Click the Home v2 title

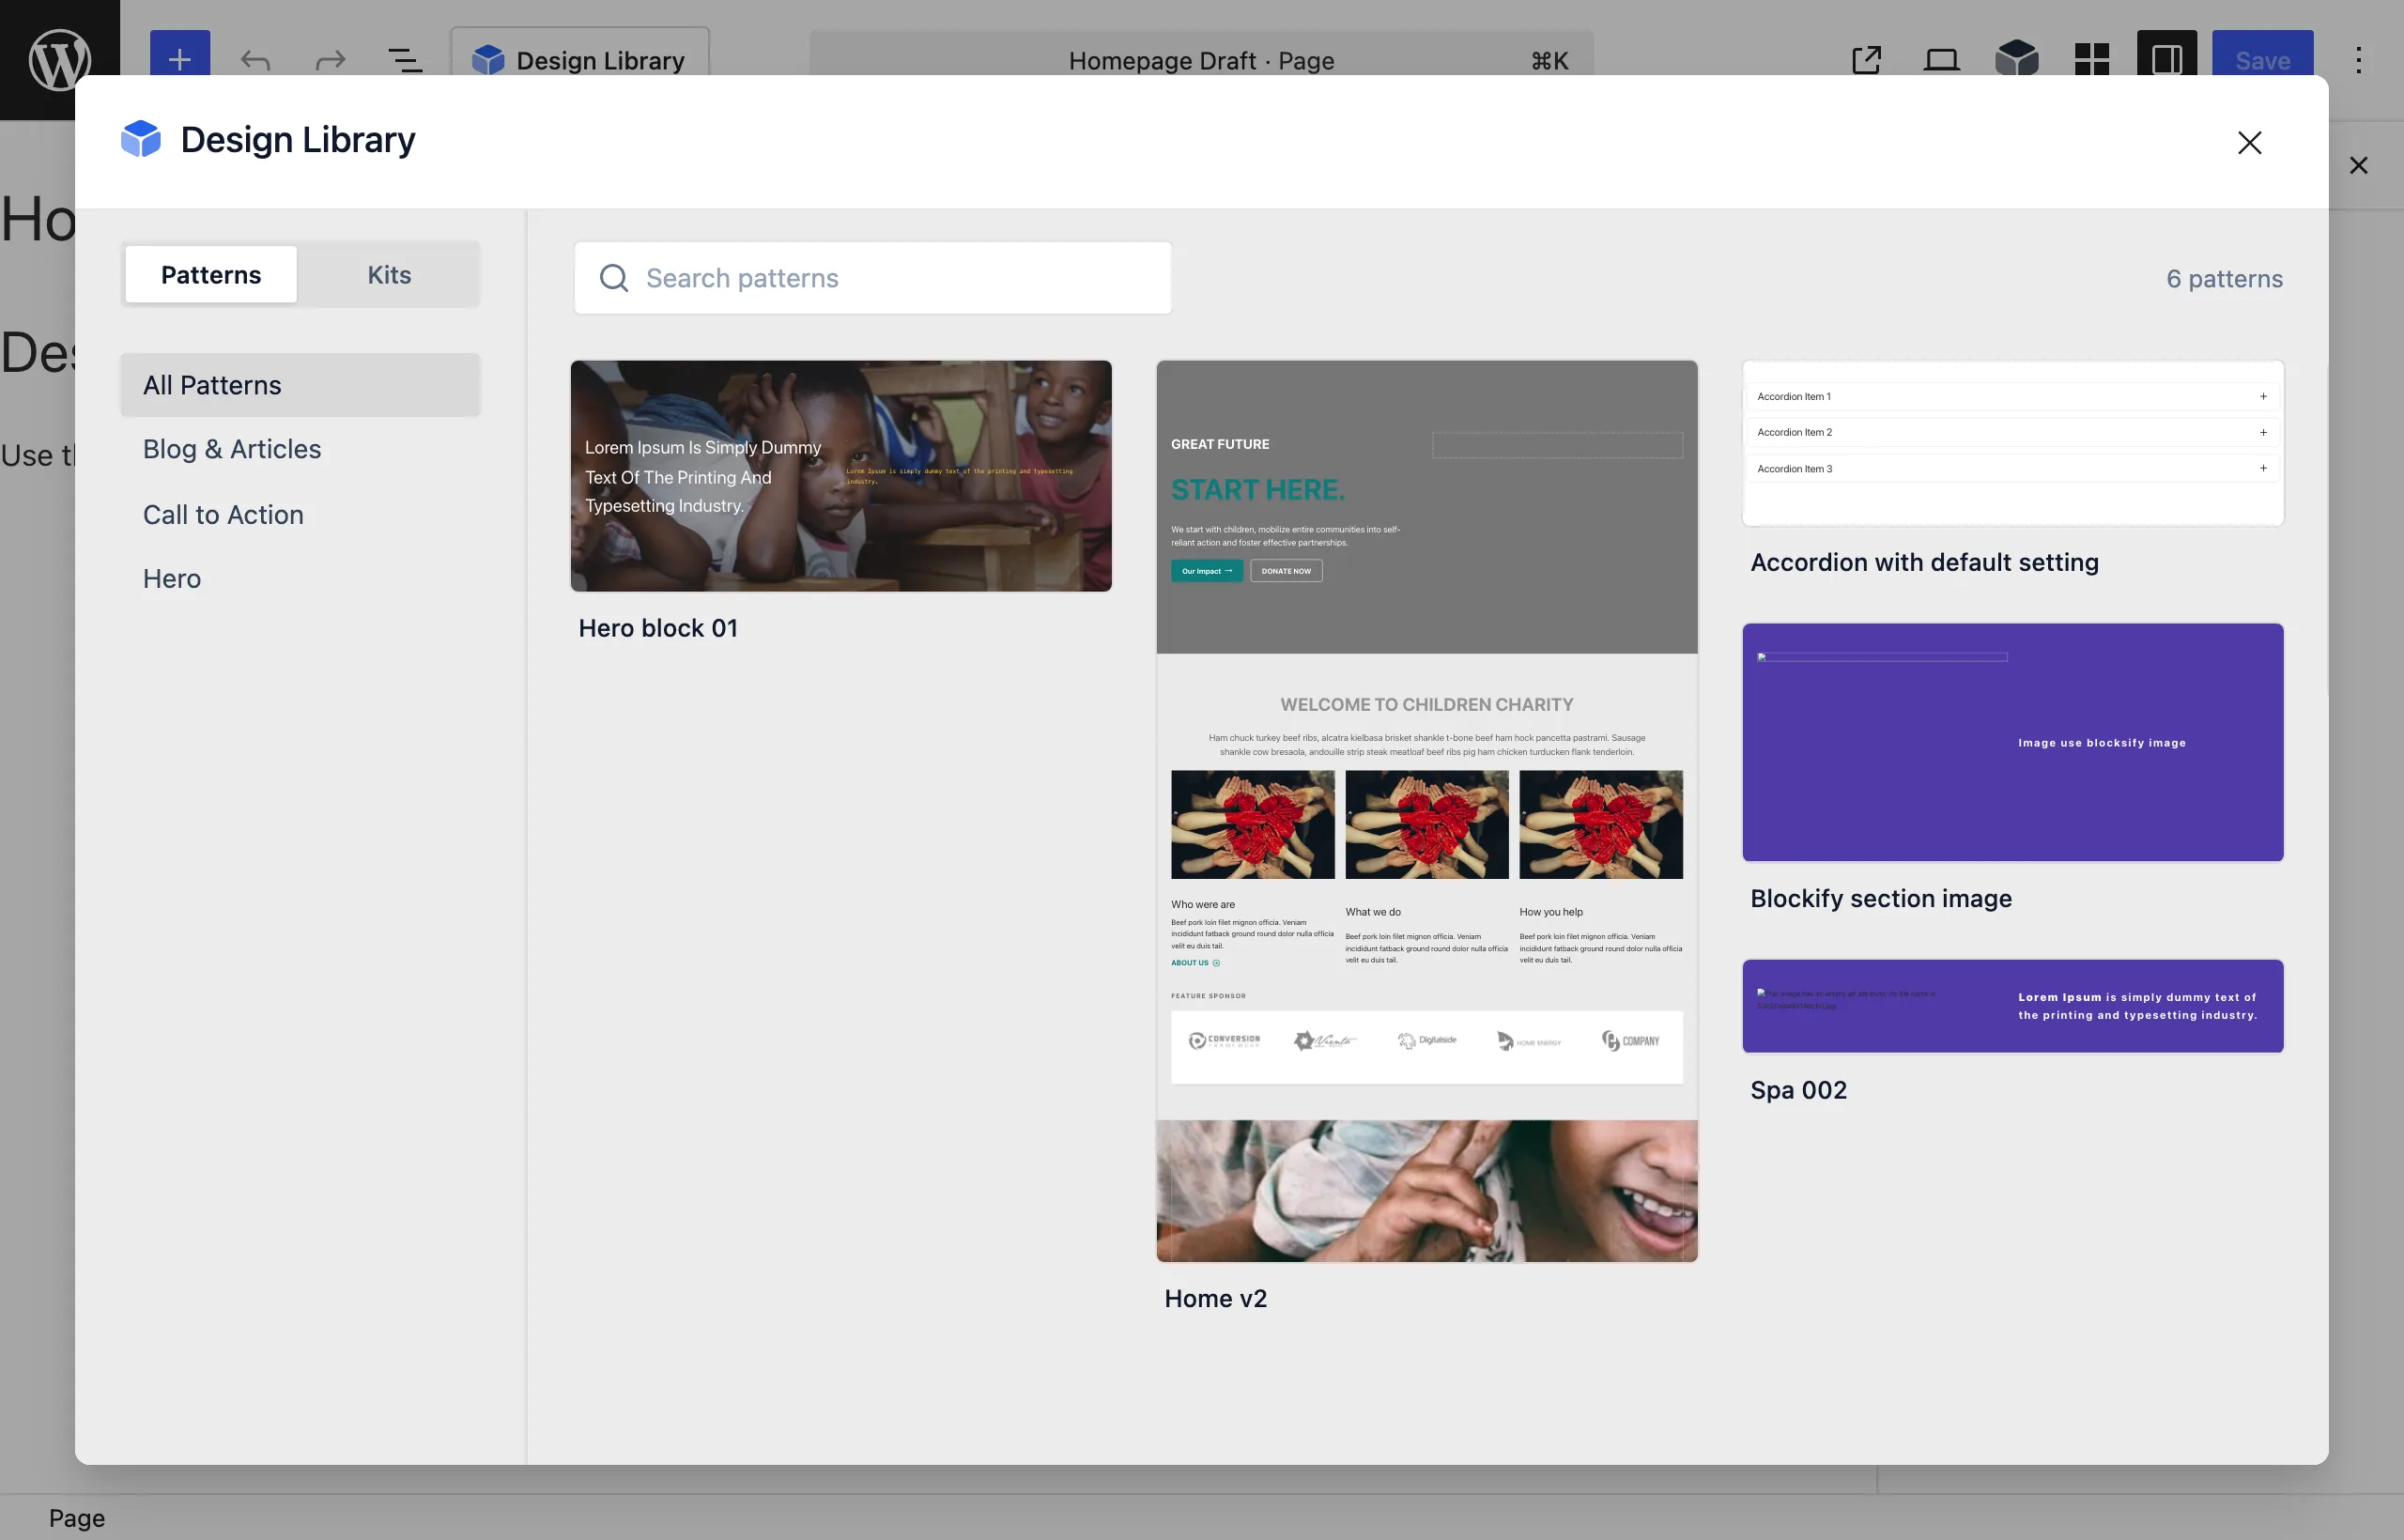pos(1215,1298)
